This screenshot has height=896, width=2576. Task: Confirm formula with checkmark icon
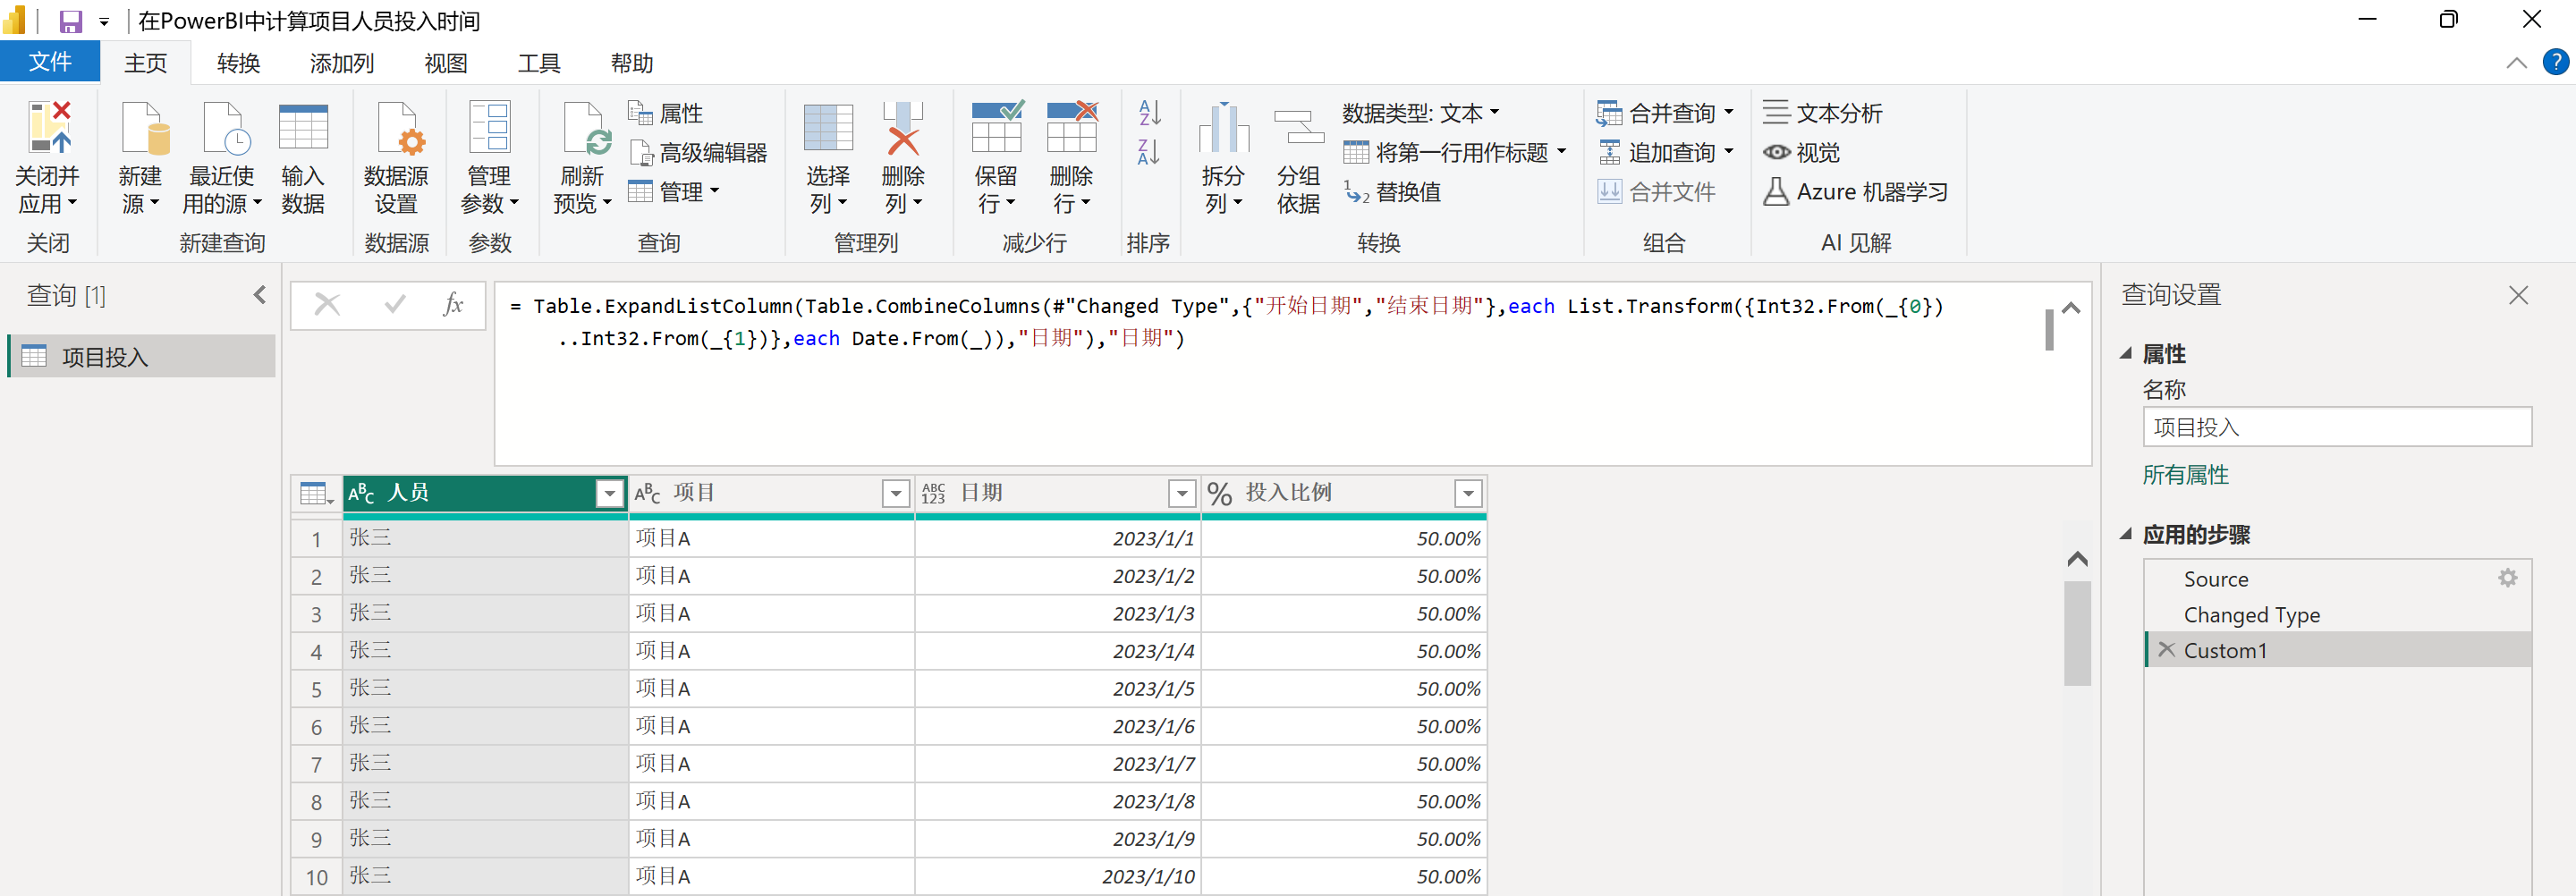coord(395,304)
